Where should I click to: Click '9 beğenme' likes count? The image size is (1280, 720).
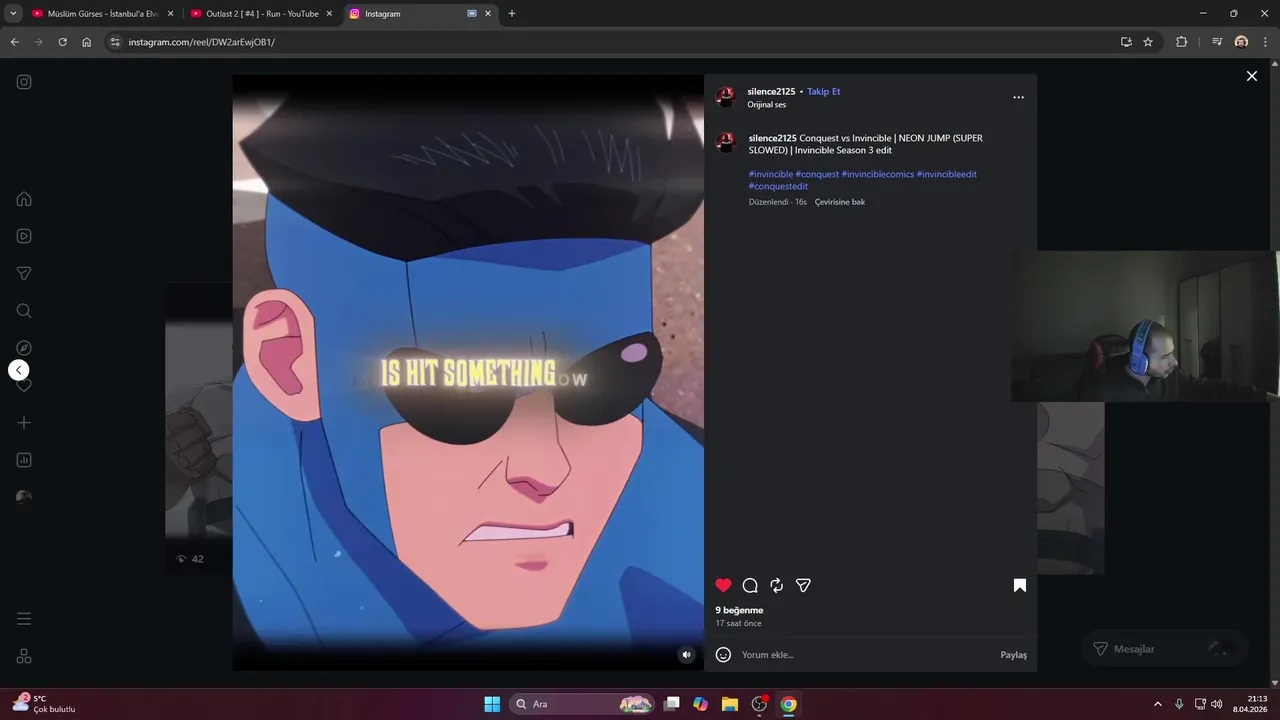coord(739,610)
